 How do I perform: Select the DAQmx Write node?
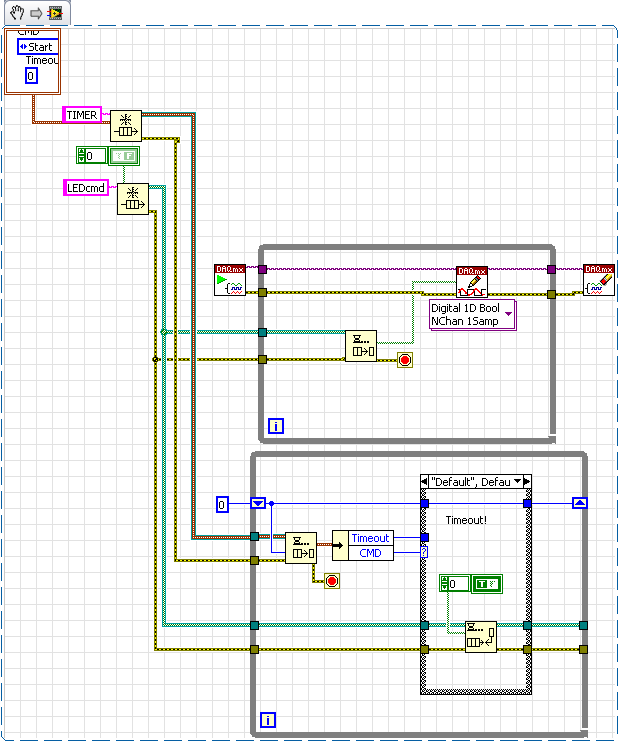[471, 281]
